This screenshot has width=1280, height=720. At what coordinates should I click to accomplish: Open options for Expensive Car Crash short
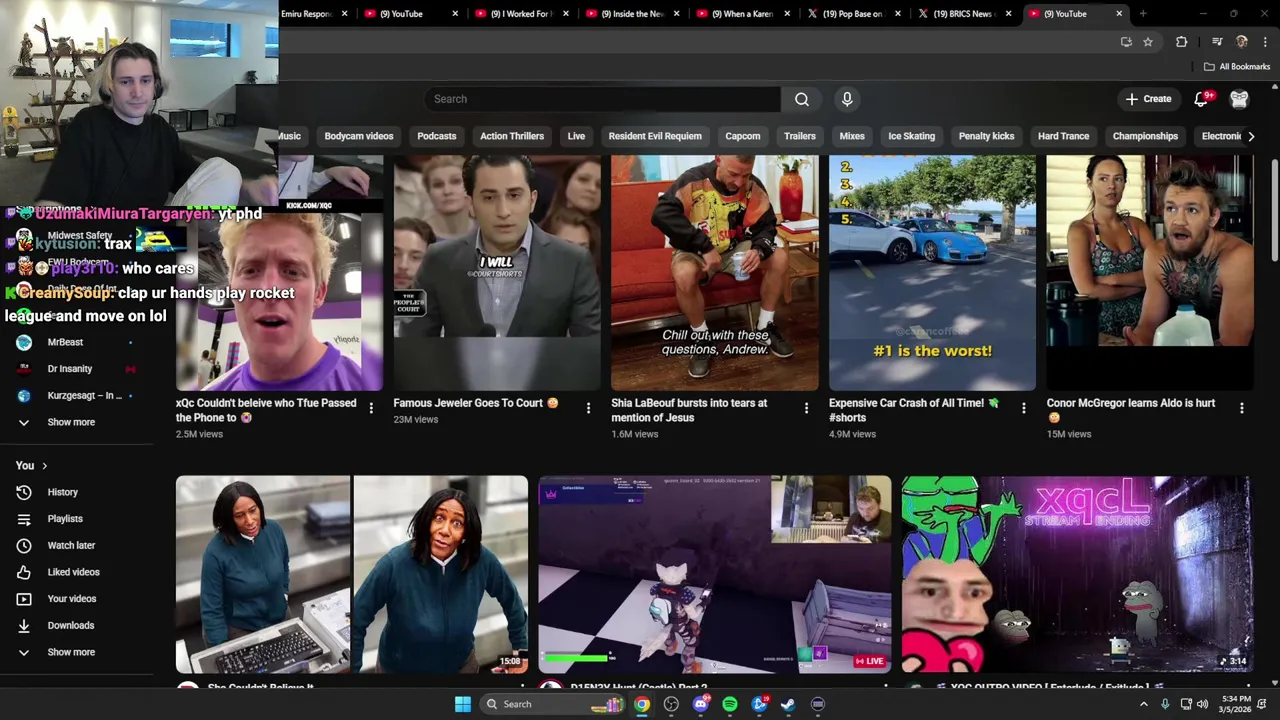coord(1023,408)
